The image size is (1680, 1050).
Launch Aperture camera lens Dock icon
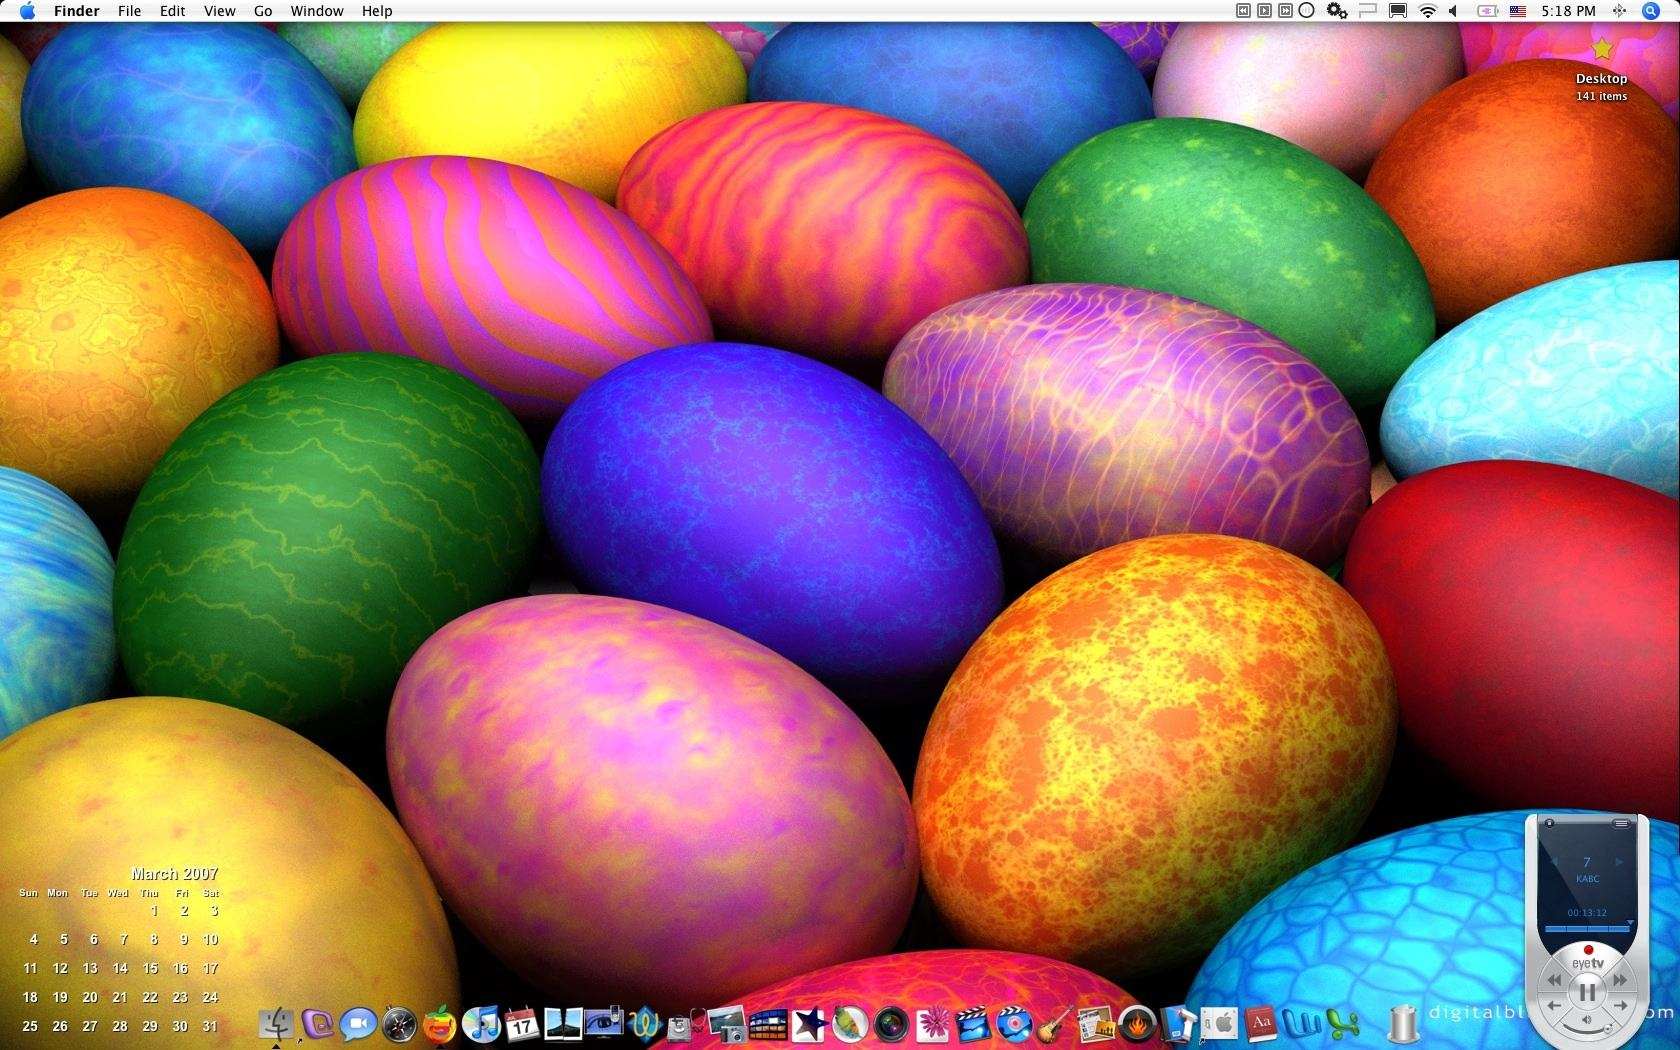(891, 1023)
